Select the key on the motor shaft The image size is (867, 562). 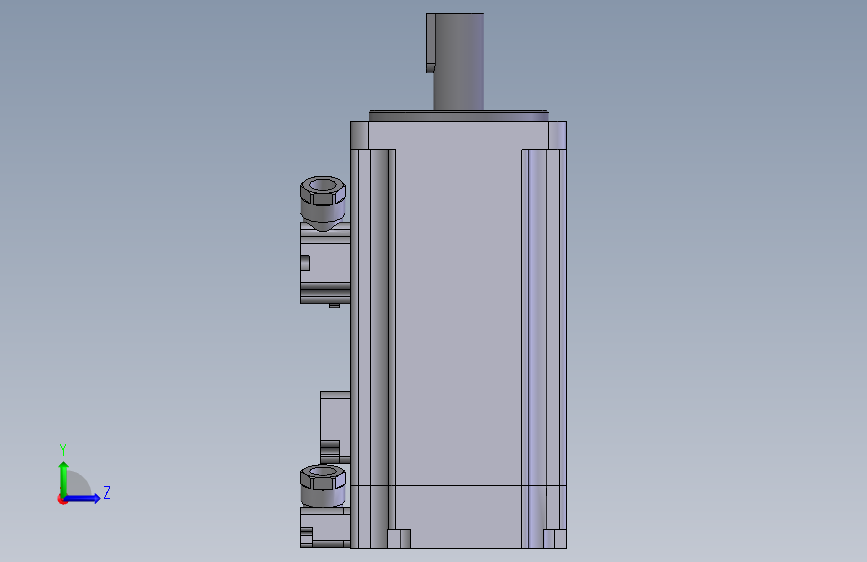(430, 43)
